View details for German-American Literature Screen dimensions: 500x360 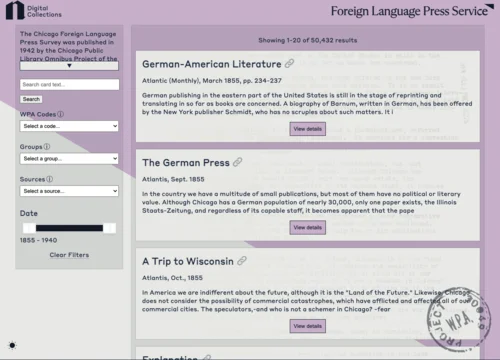click(307, 129)
